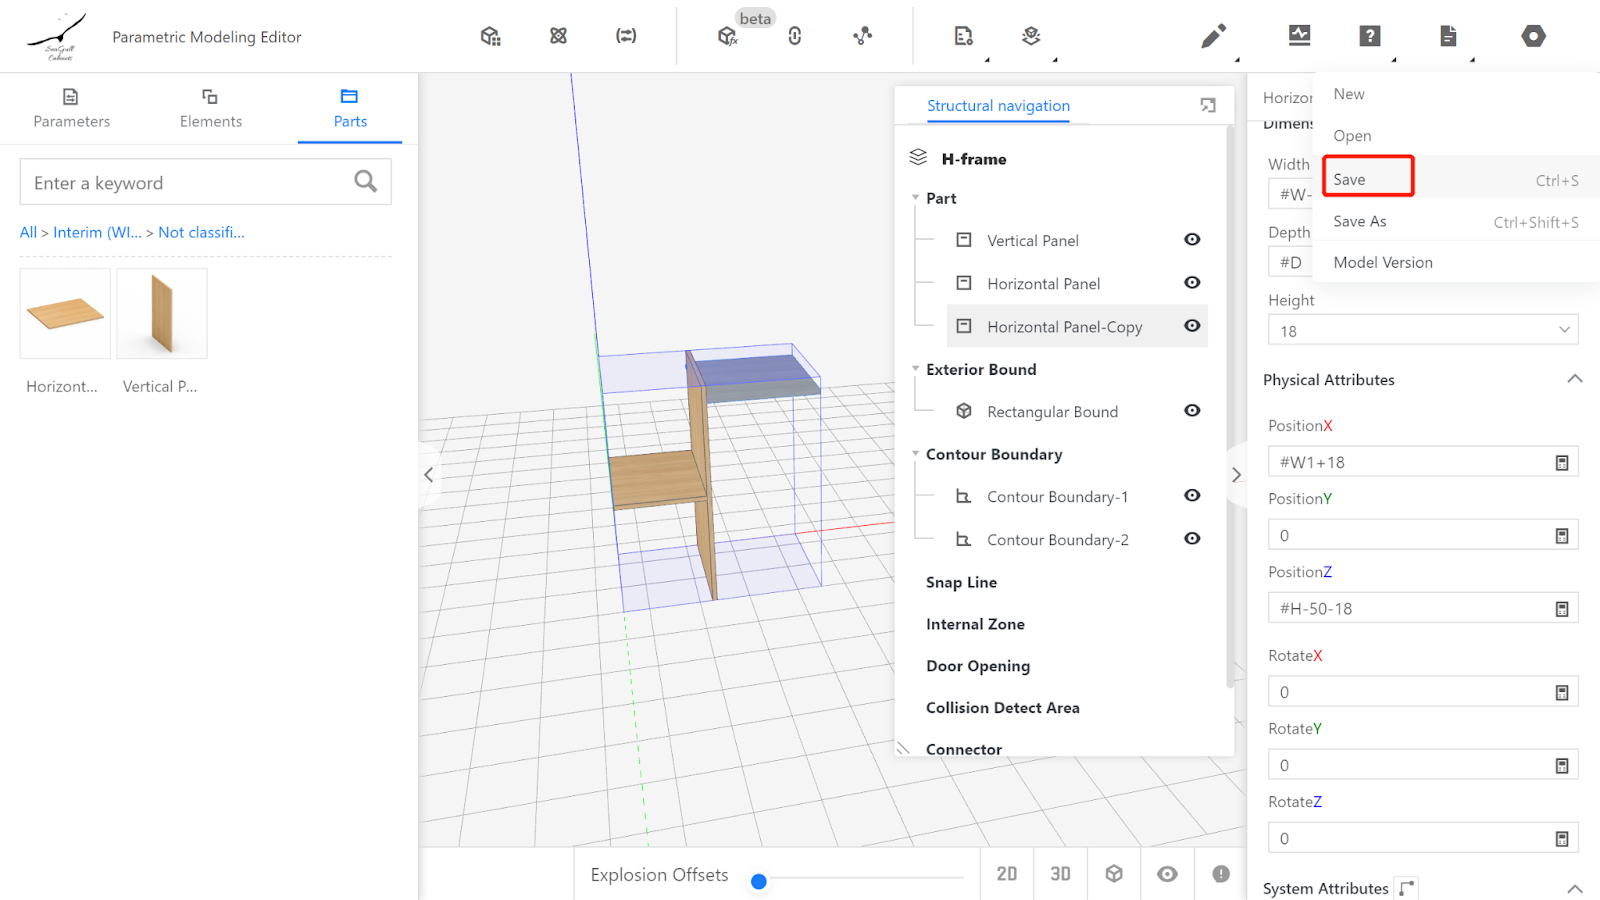Hide Contour Boundary-2 with eye icon
This screenshot has width=1600, height=900.
coord(1192,539)
